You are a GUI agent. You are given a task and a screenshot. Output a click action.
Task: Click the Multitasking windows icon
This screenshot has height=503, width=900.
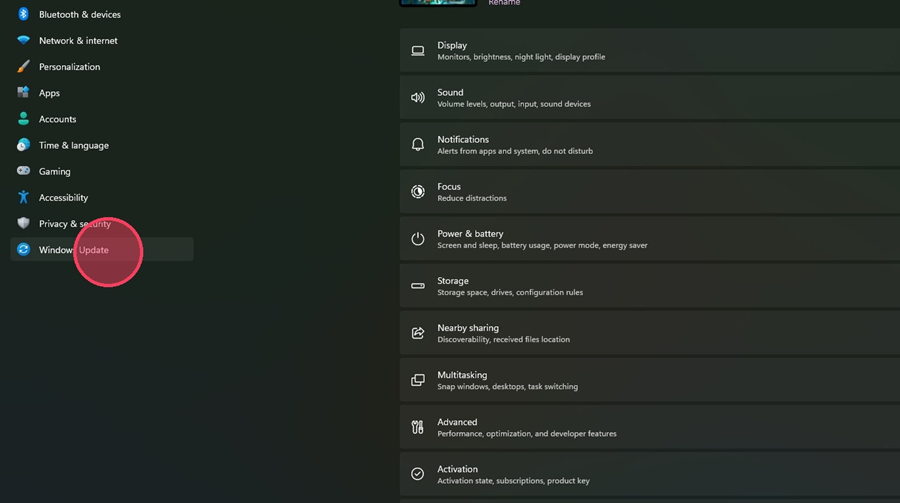tap(418, 380)
